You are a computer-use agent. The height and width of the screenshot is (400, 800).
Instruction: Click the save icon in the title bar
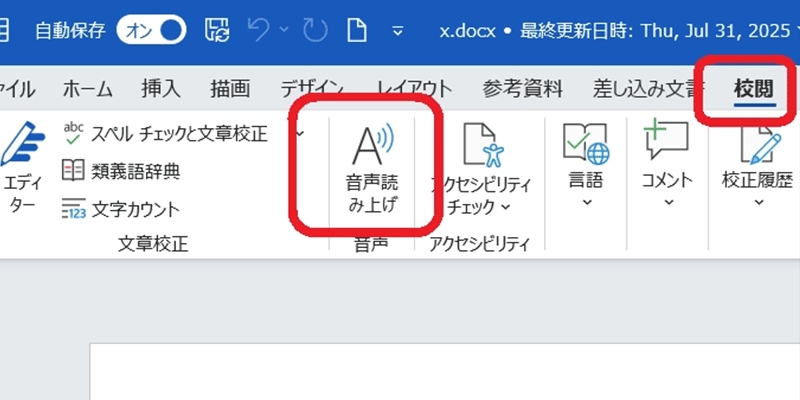[218, 31]
